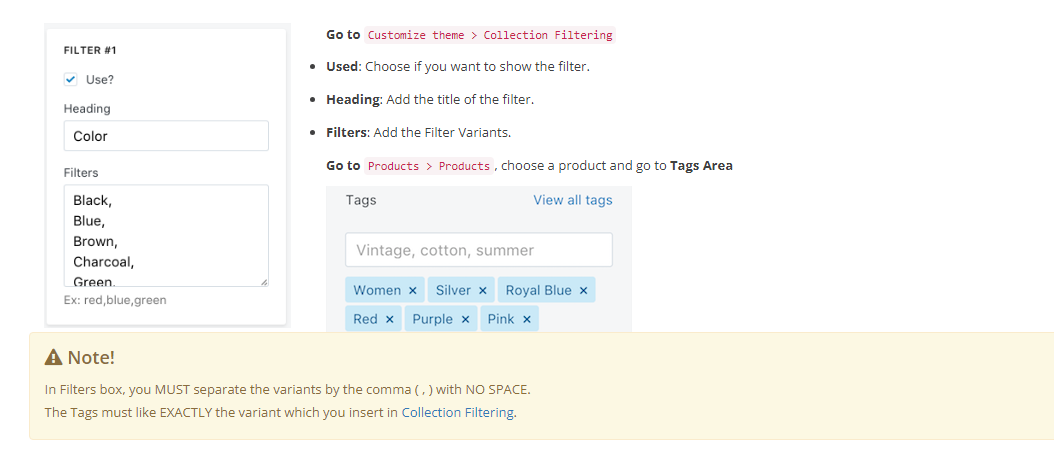Click the Heading field containing Color
The image size is (1054, 466).
click(166, 136)
